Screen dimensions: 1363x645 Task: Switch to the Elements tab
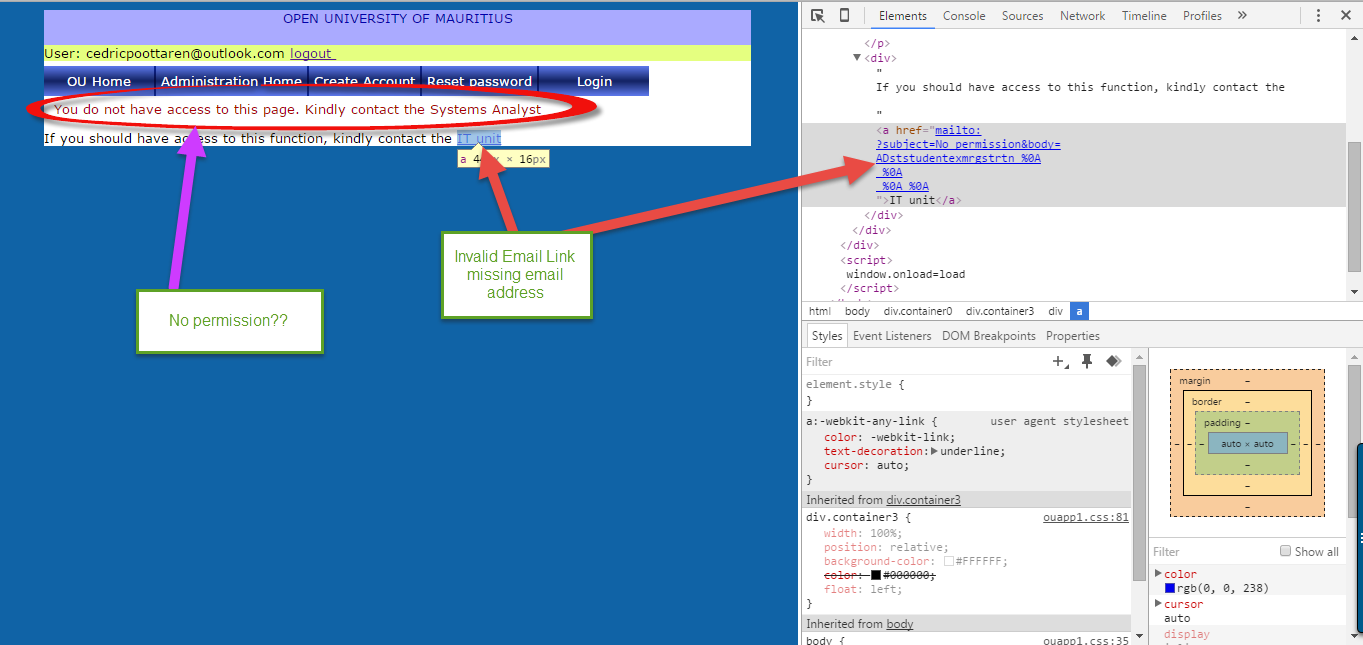[x=903, y=16]
